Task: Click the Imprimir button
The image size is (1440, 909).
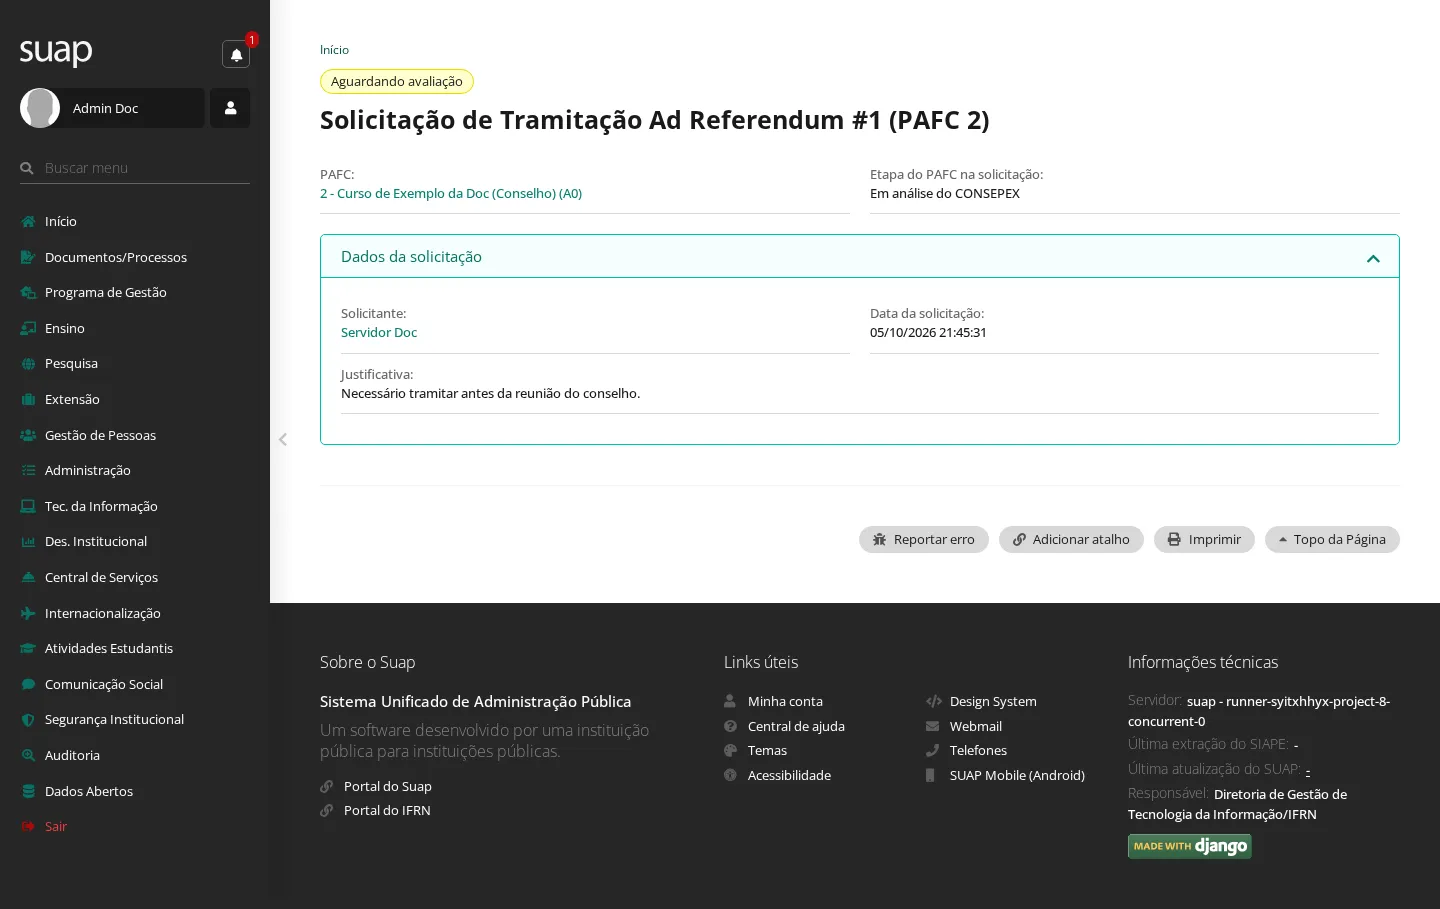Action: tap(1204, 539)
